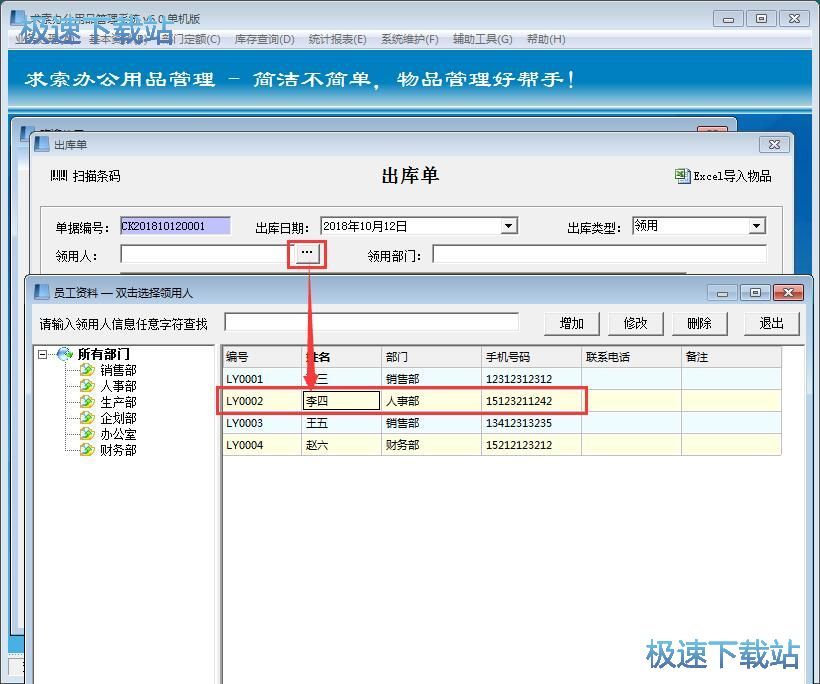820x684 pixels.
Task: Click cell LY0002 in the employee table
Action: tap(262, 401)
